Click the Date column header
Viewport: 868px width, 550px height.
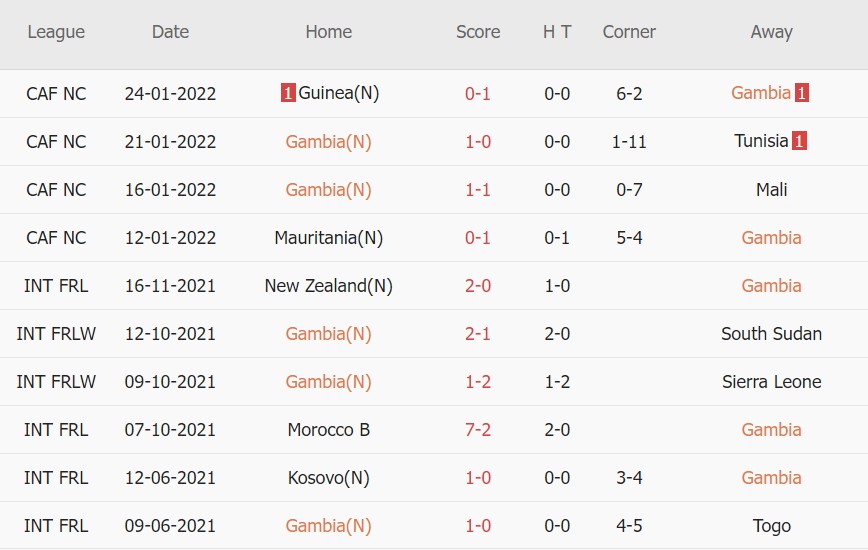170,32
